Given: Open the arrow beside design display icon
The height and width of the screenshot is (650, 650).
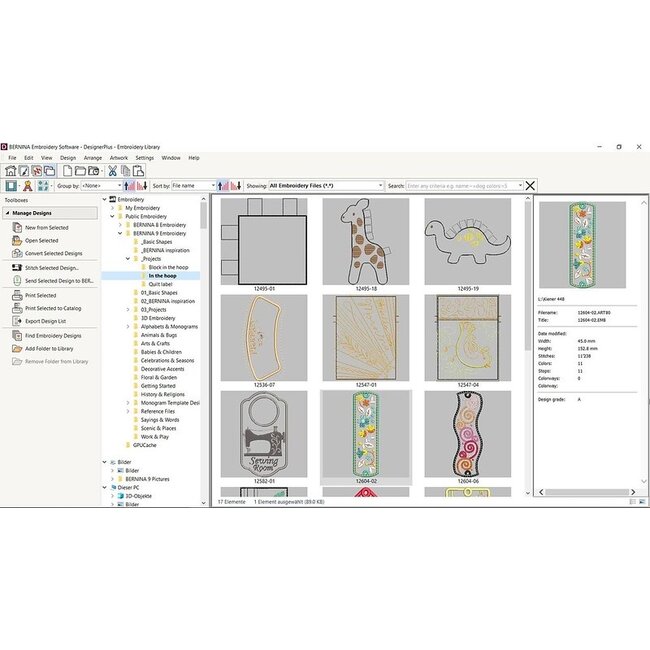Looking at the screenshot, I should coord(19,186).
